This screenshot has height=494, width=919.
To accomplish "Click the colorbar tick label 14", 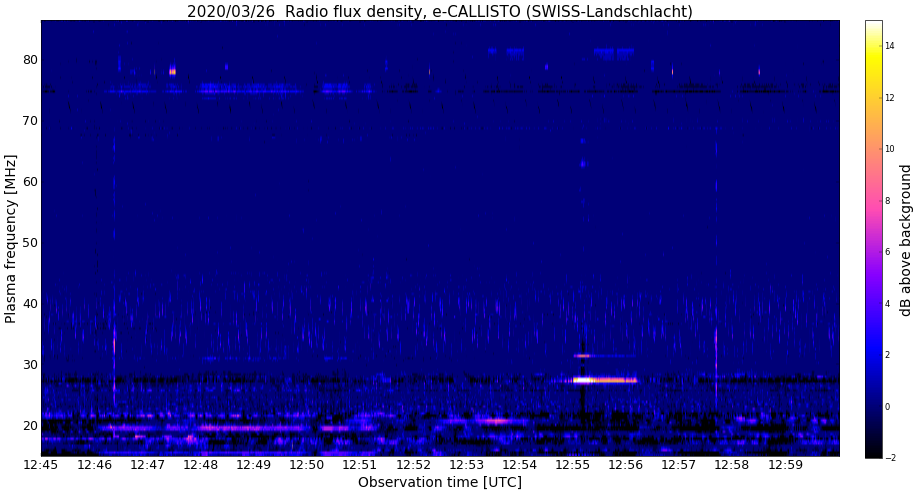I will 890,46.
